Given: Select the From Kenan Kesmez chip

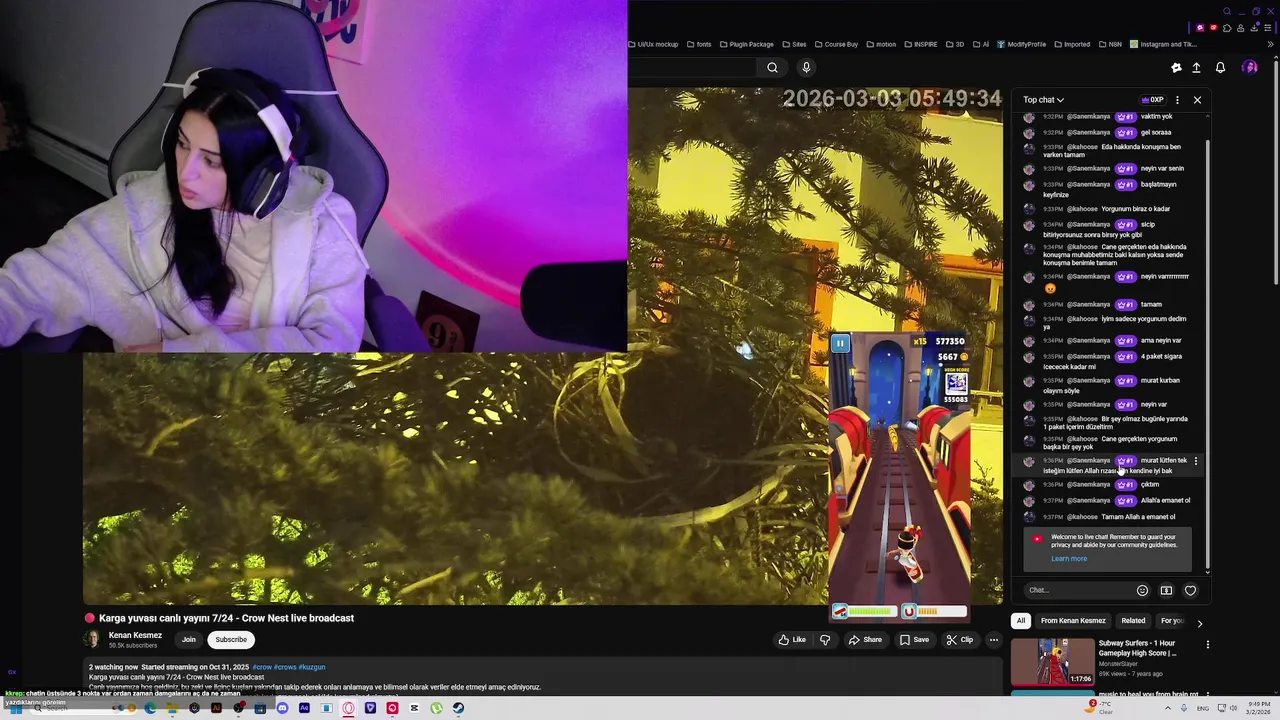Looking at the screenshot, I should pyautogui.click(x=1073, y=621).
